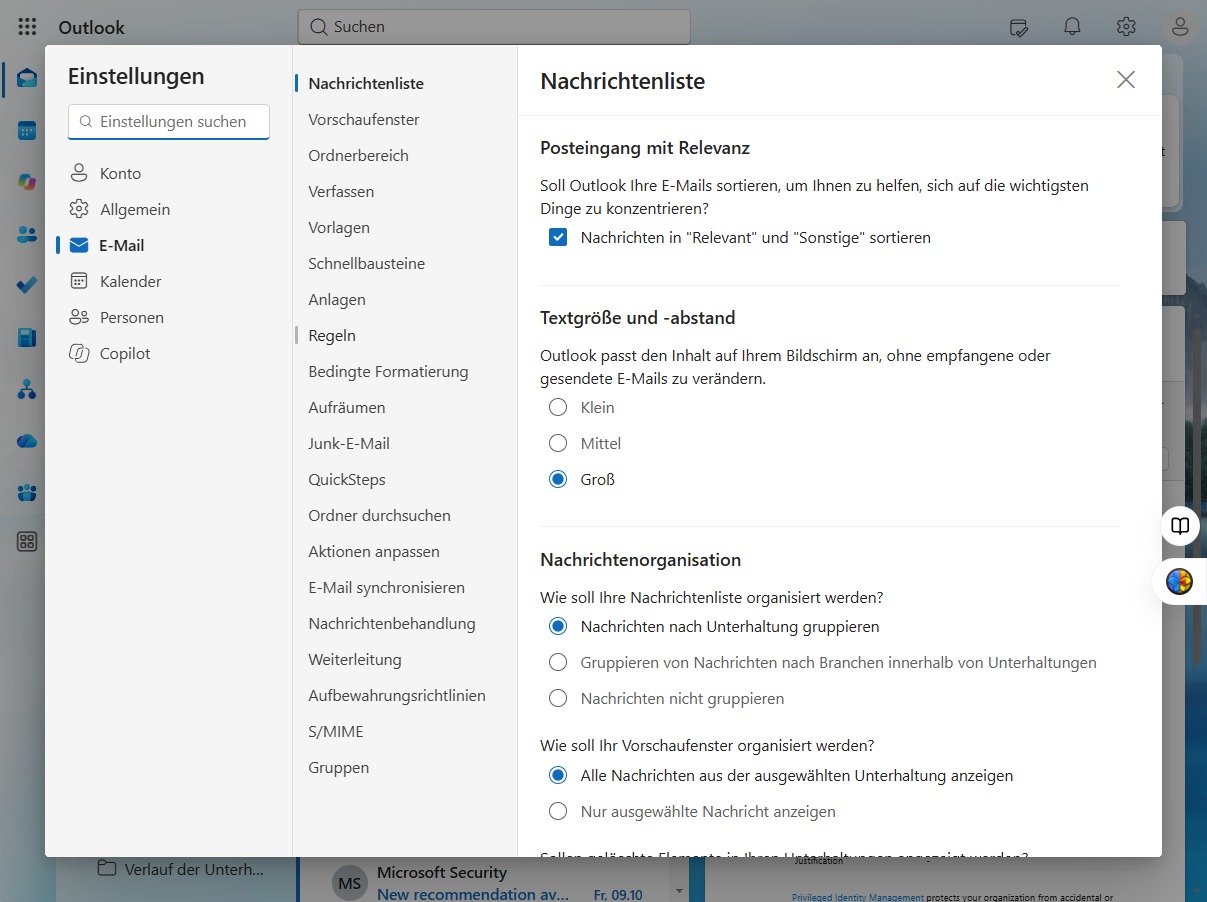Viewport: 1207px width, 902px height.
Task: Click the Einstellungen suchen search field
Action: 169,122
